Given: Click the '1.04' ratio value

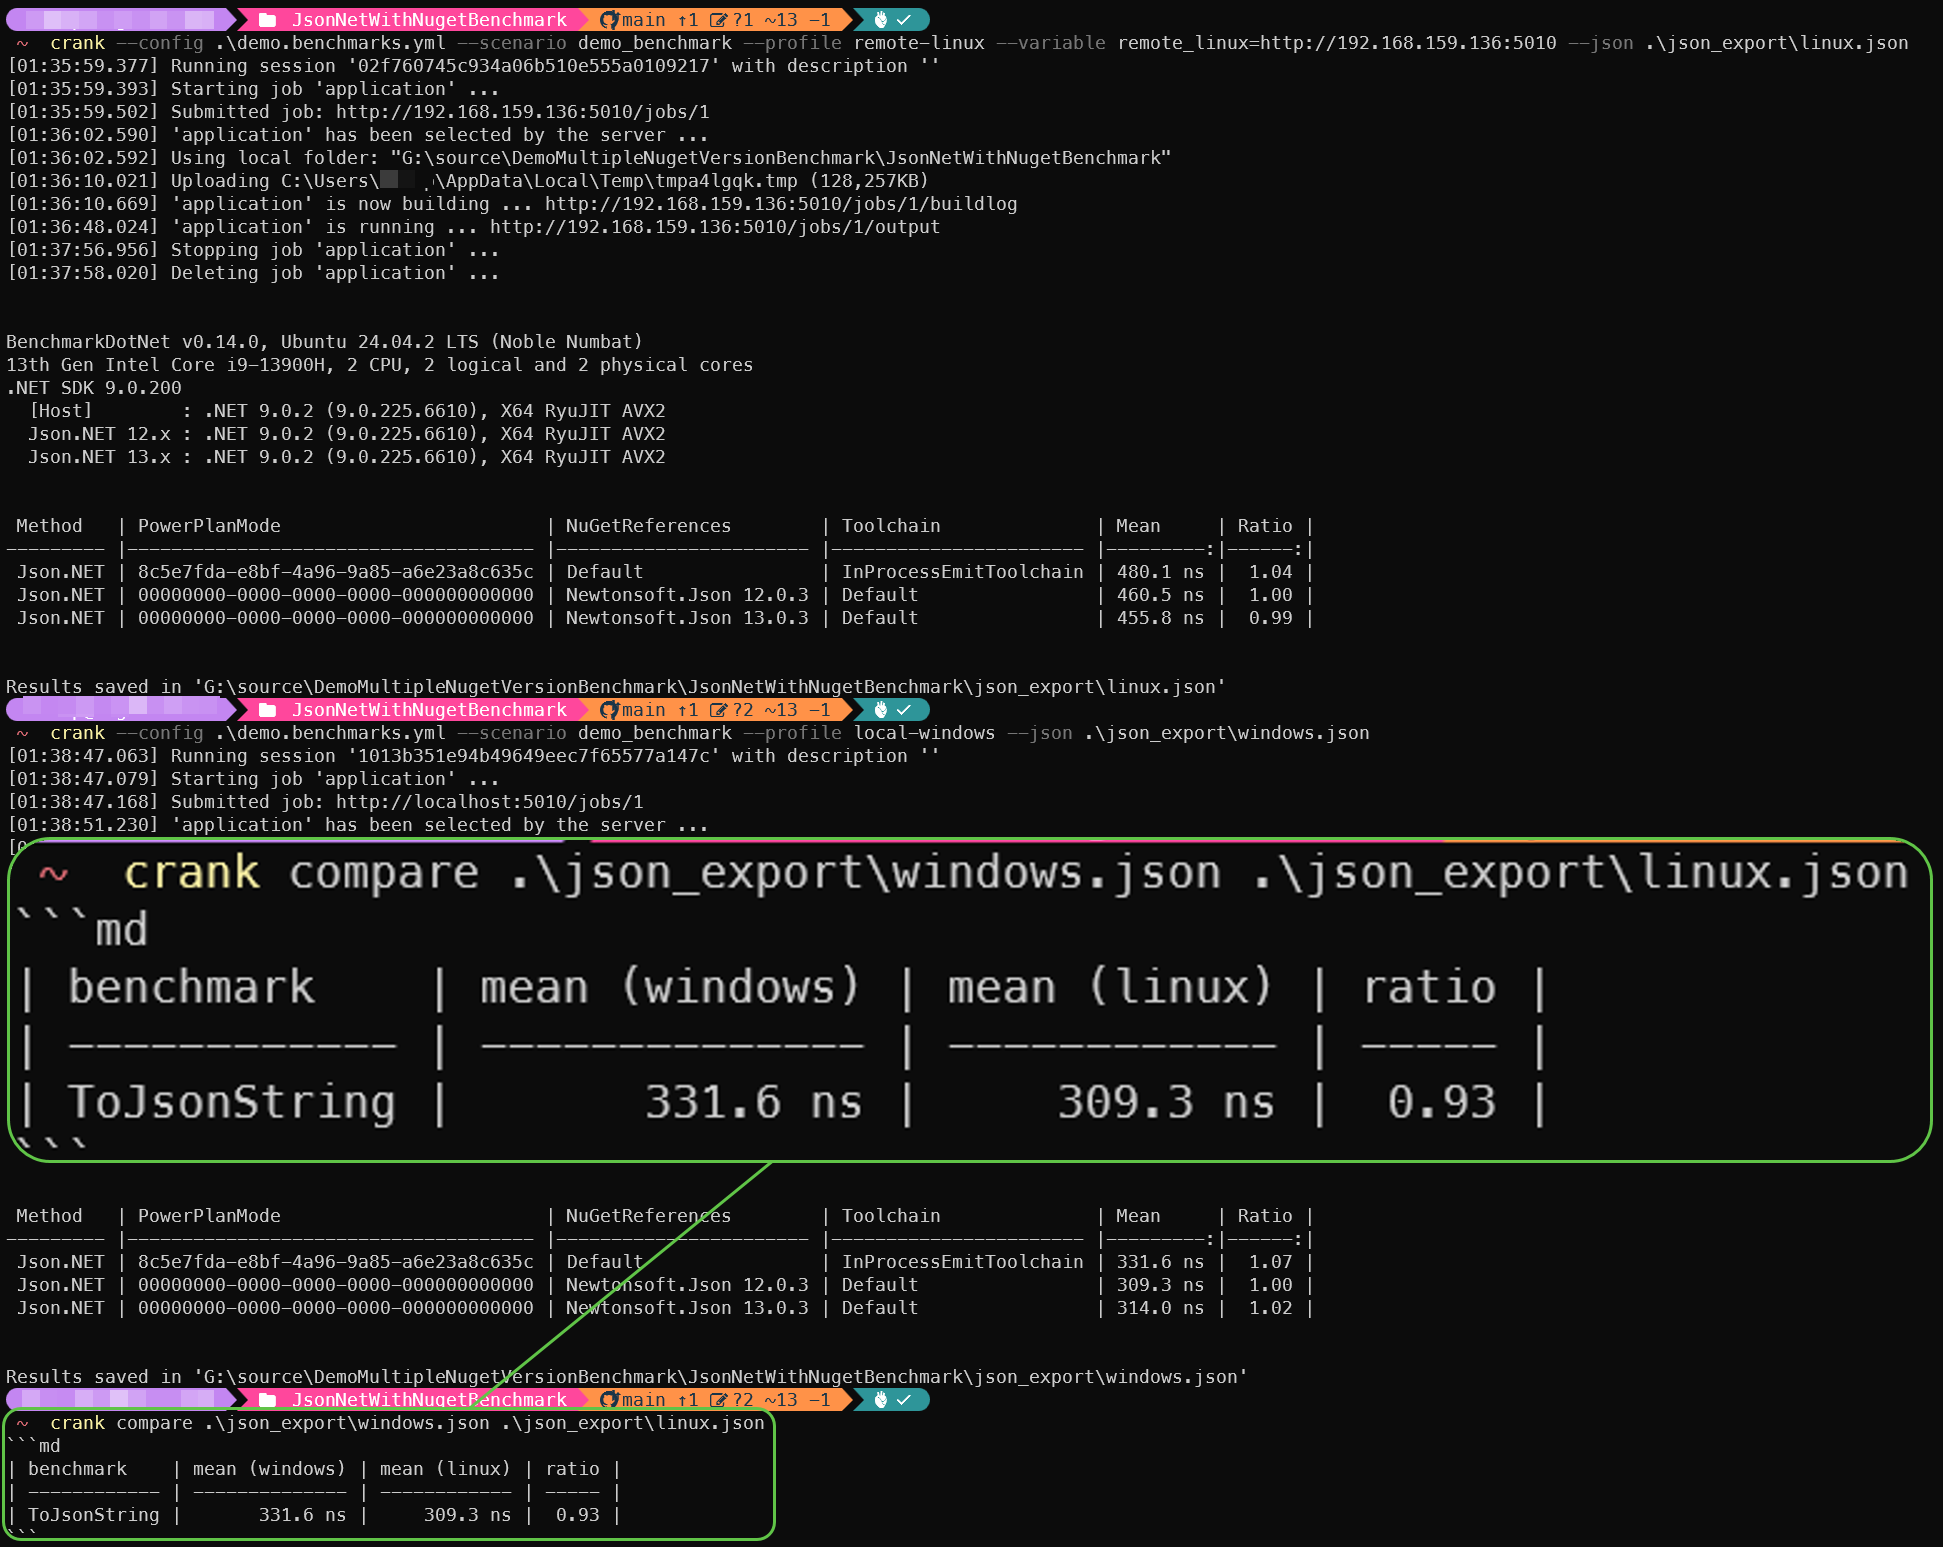Looking at the screenshot, I should [x=1270, y=572].
